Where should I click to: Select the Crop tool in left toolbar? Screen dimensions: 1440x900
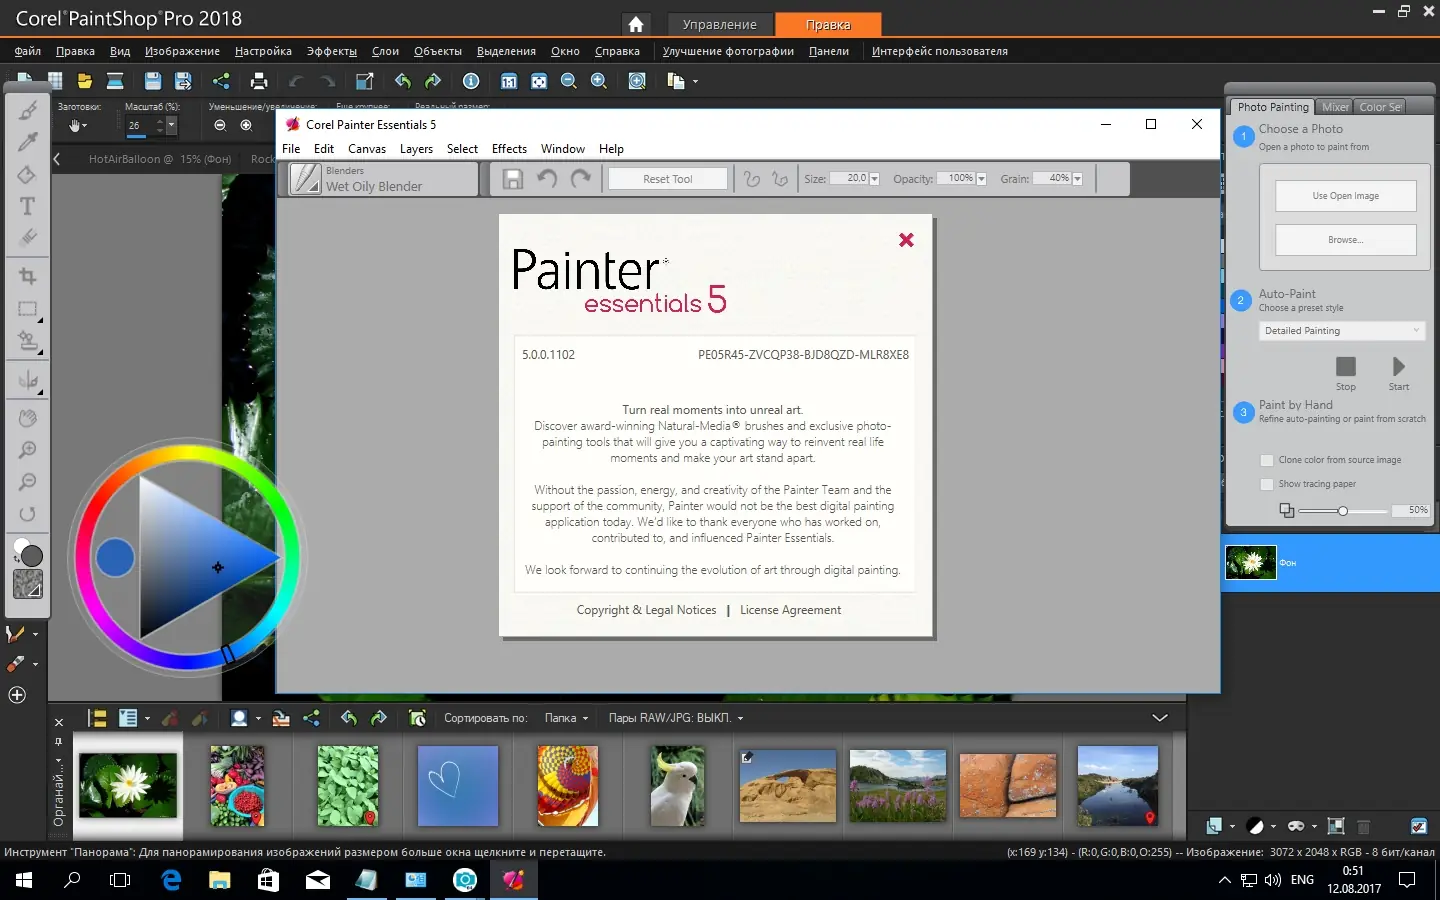[28, 276]
